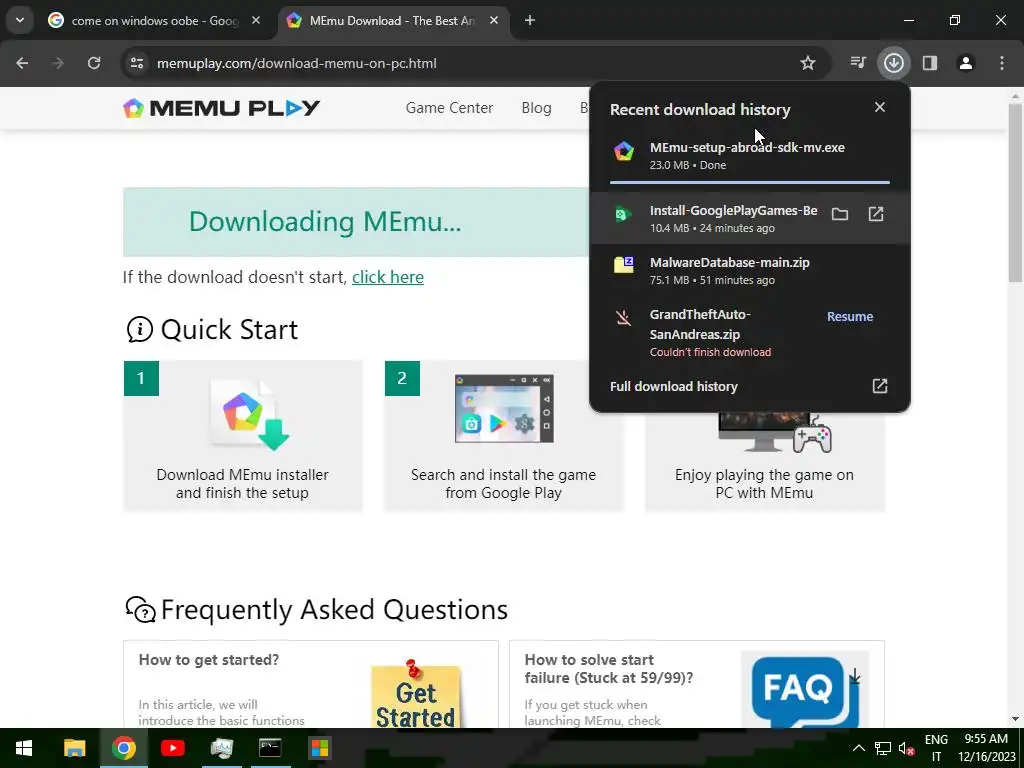Click the FAQ speech bubble image

805,690
